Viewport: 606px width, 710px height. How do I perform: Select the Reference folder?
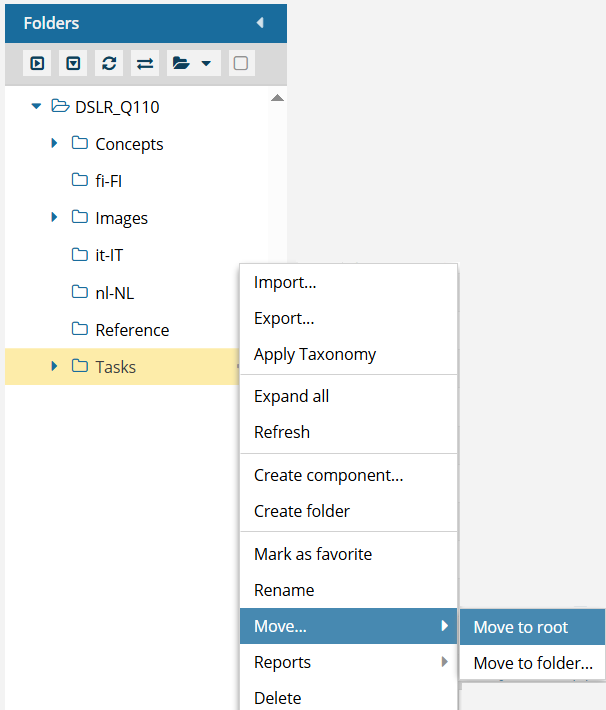coord(132,330)
